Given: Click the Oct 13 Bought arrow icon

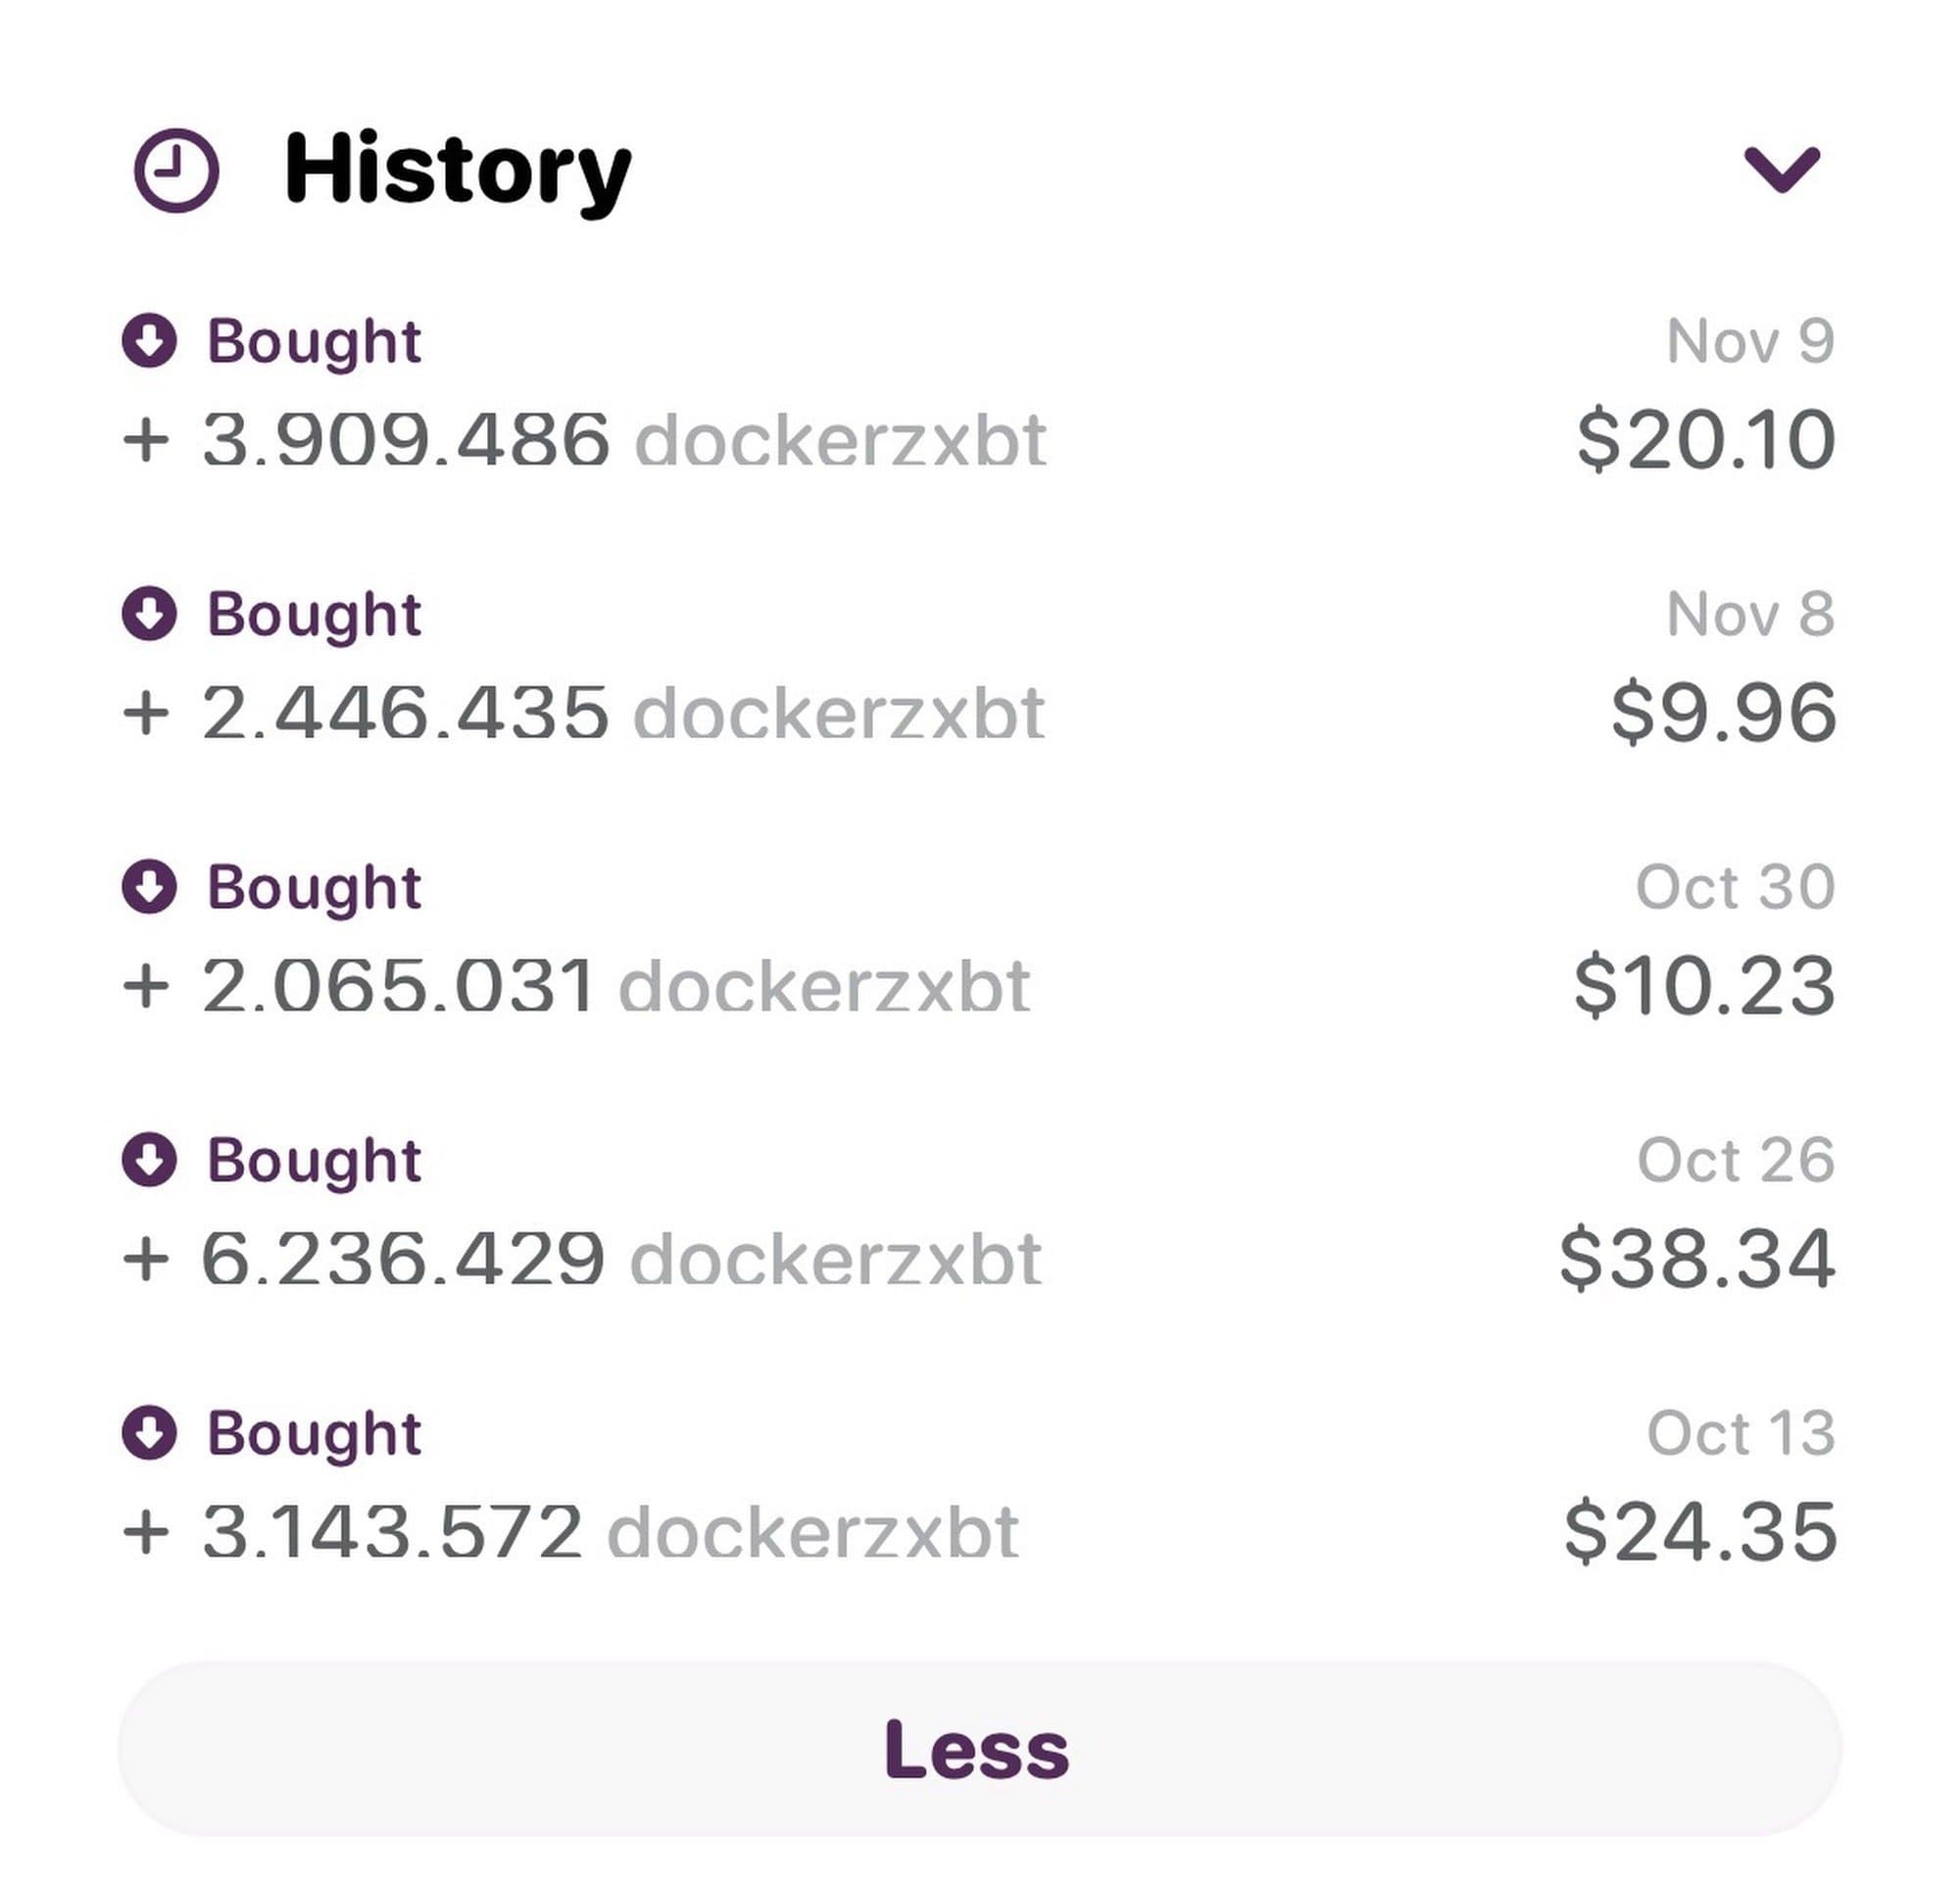Looking at the screenshot, I should [x=150, y=1432].
